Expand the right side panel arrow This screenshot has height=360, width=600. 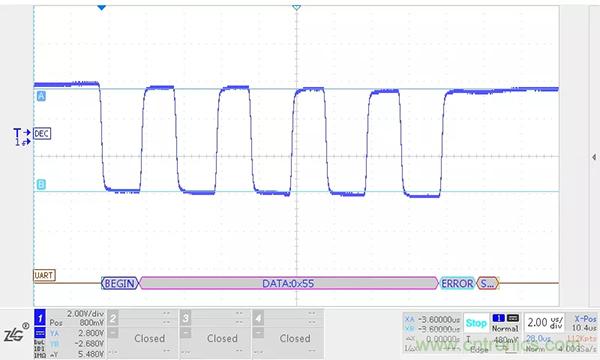(x=594, y=157)
